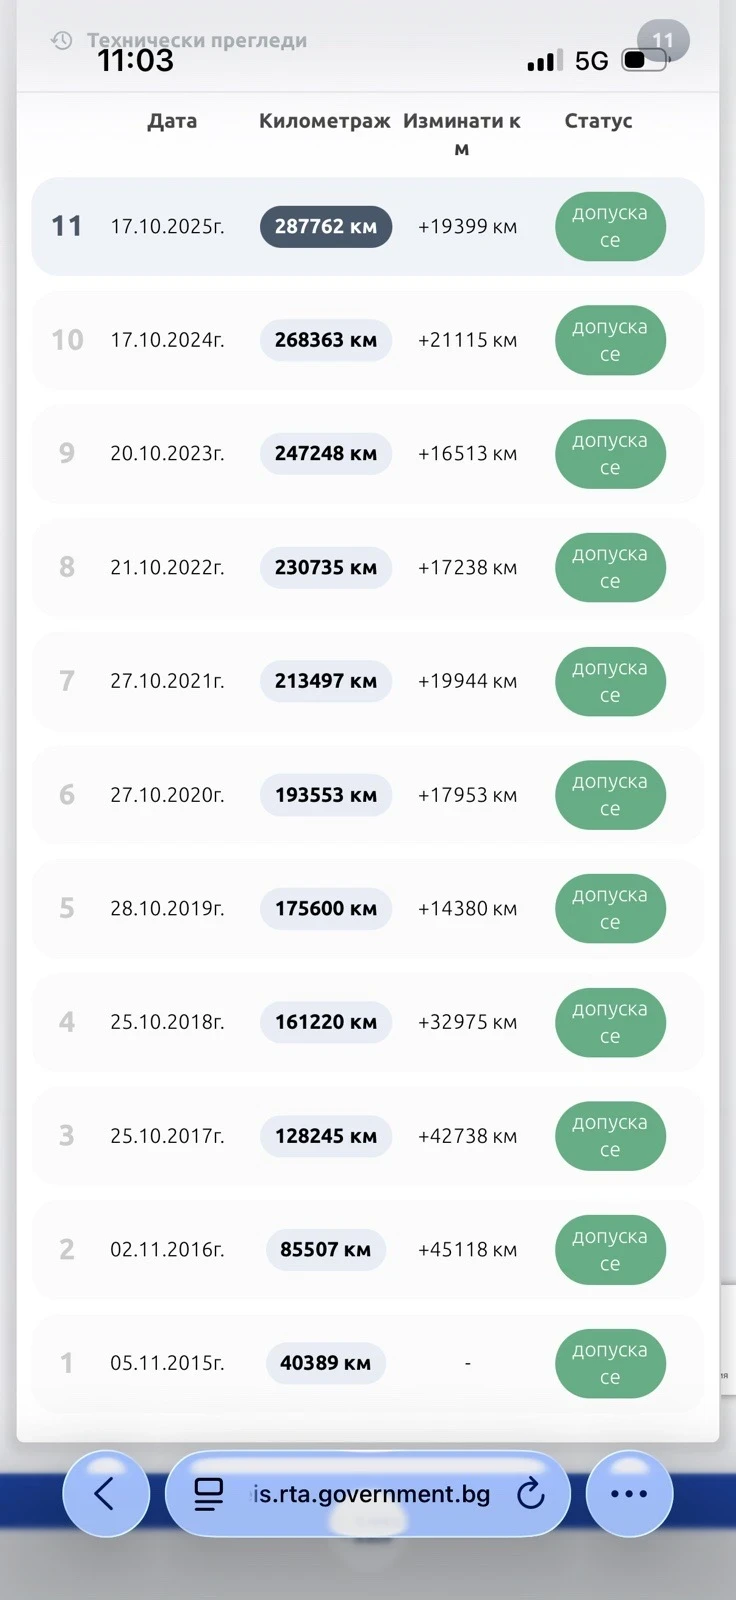Image resolution: width=736 pixels, height=1600 pixels.
Task: Tap the 5G network indicator
Action: (x=591, y=61)
